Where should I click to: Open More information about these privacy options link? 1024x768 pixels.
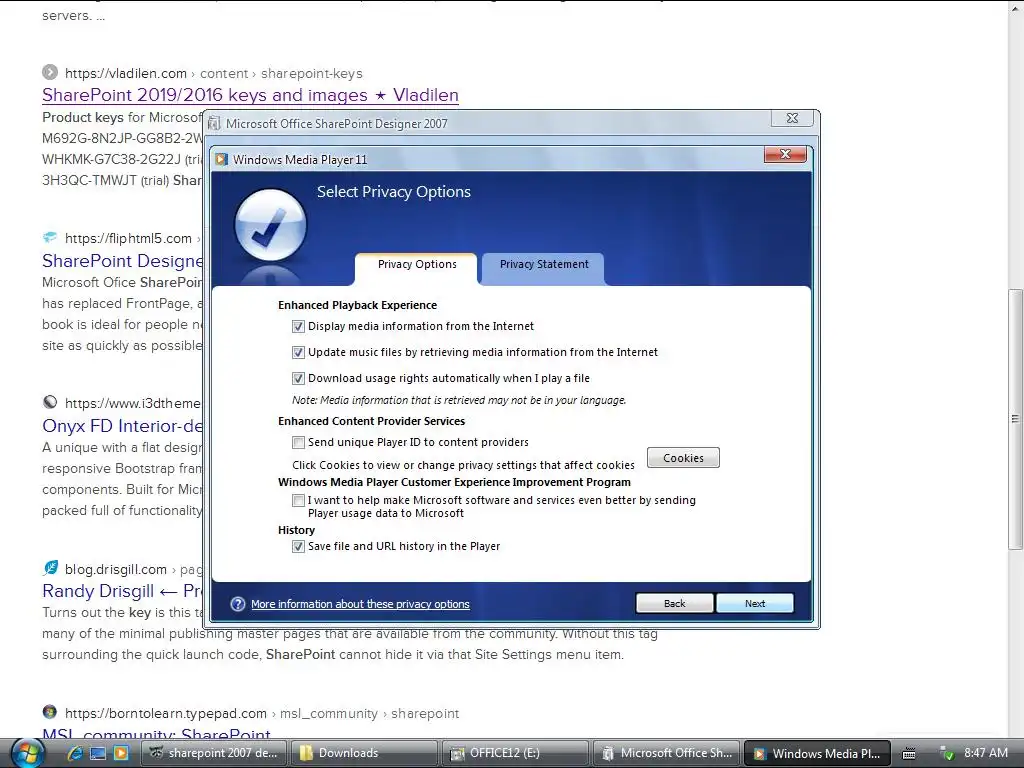click(360, 604)
